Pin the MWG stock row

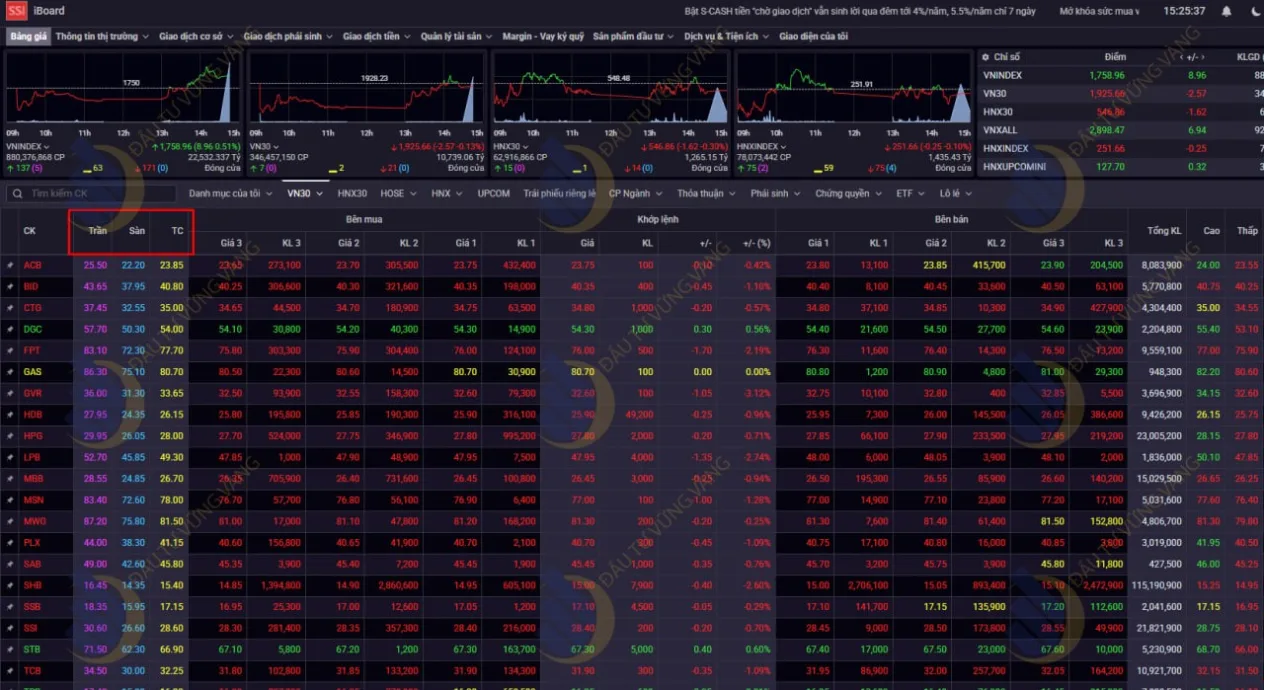pyautogui.click(x=10, y=521)
